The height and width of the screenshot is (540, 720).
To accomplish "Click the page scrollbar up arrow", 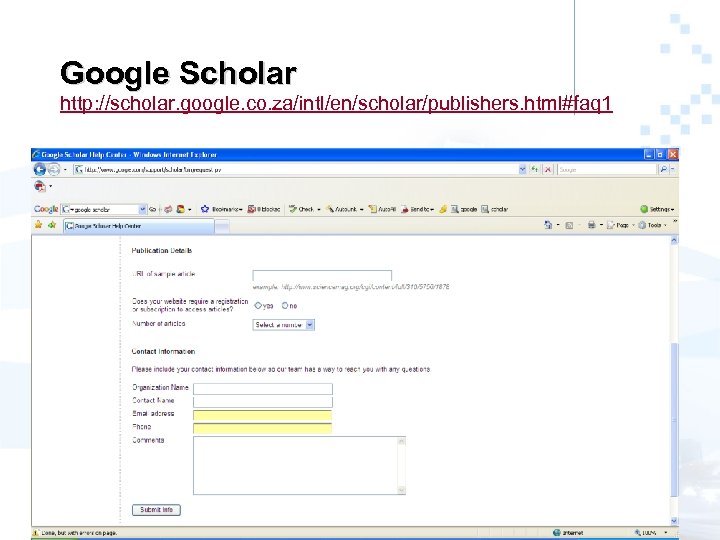I will click(x=674, y=240).
